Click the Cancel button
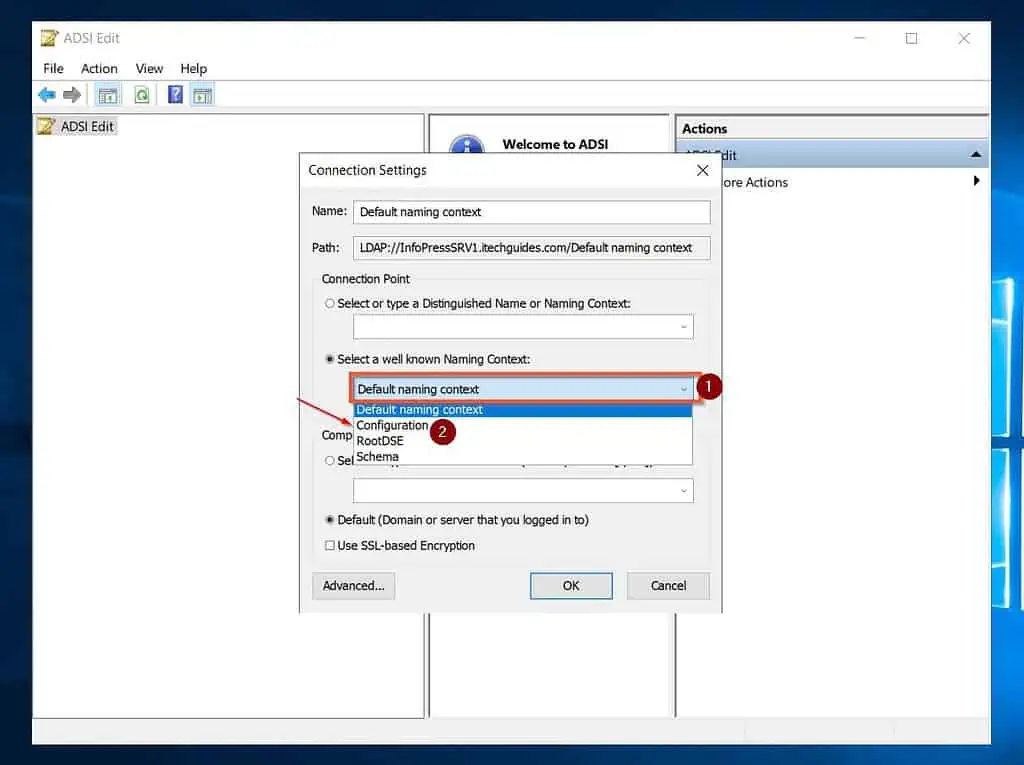The height and width of the screenshot is (765, 1024). [668, 586]
